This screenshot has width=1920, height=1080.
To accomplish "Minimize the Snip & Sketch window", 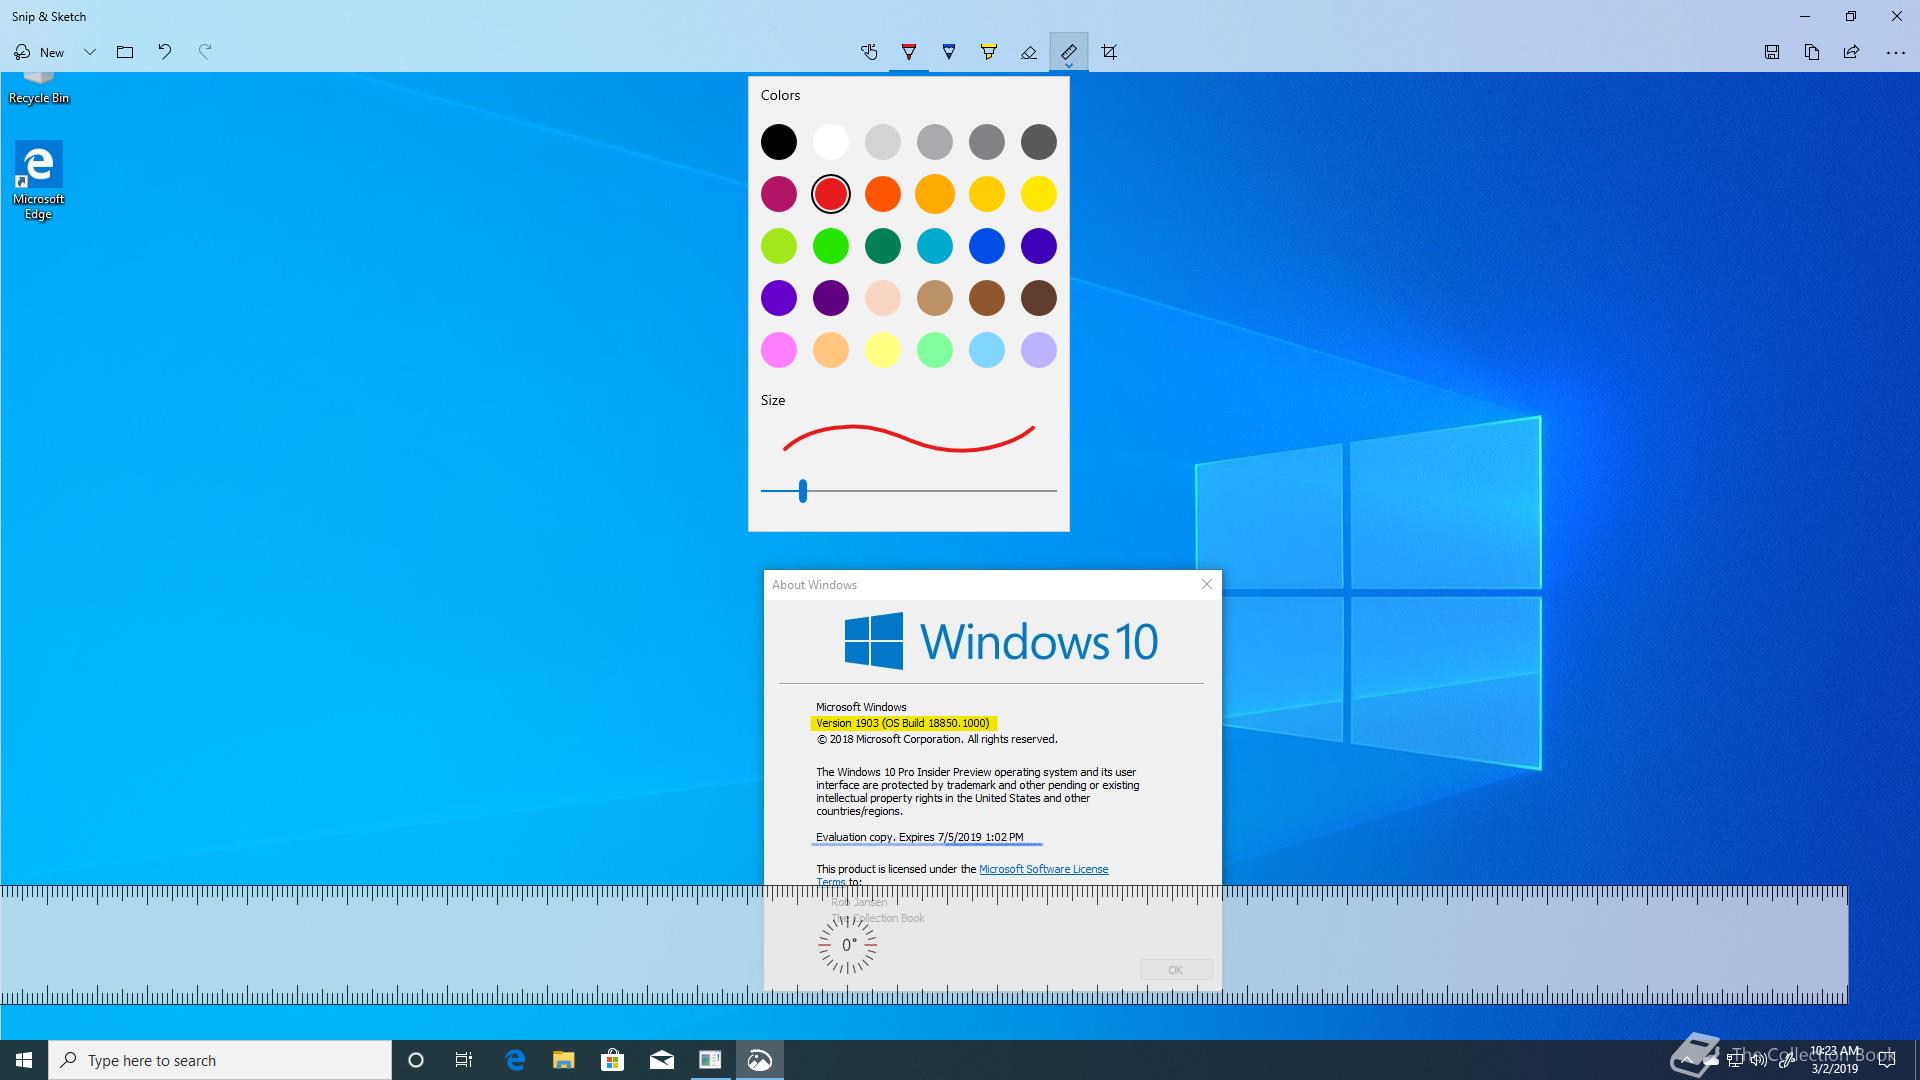I will coord(1805,16).
